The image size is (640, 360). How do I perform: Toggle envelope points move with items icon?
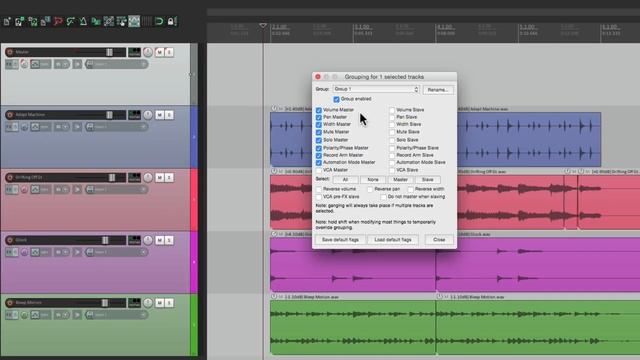point(134,21)
